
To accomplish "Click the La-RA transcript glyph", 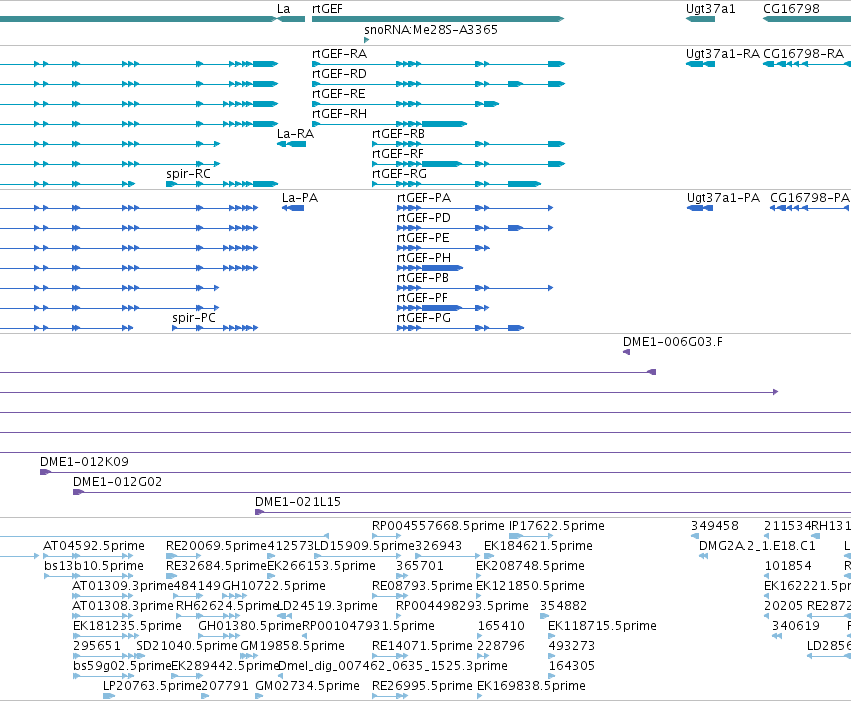I will pos(291,144).
